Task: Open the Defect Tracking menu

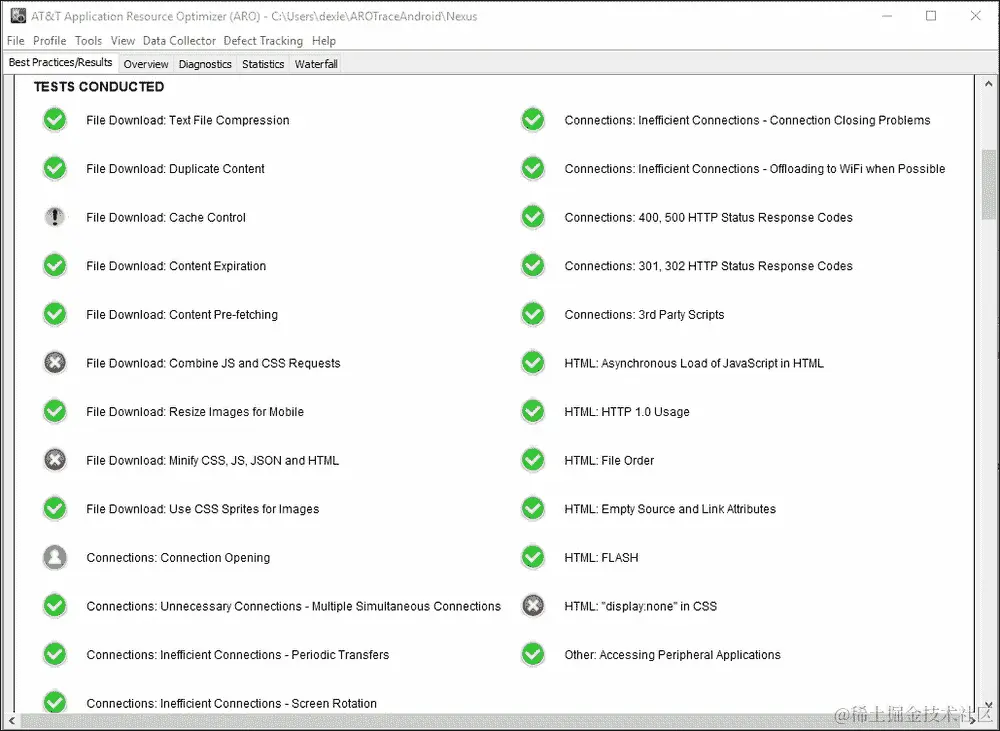Action: click(x=263, y=40)
